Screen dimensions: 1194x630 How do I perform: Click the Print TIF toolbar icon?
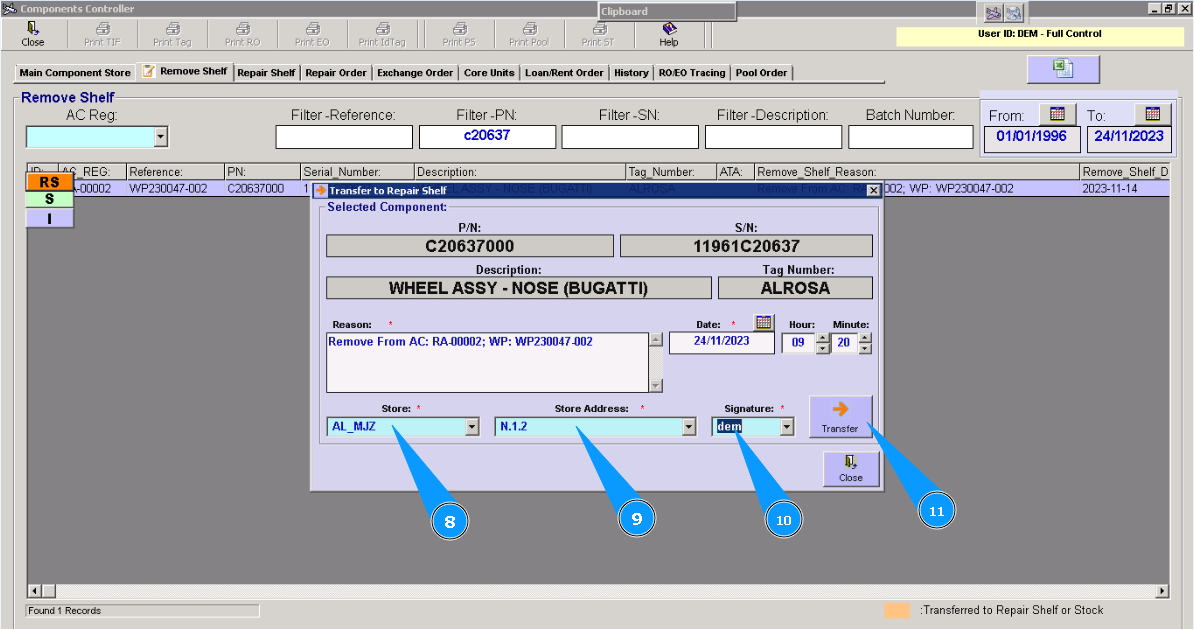102,34
